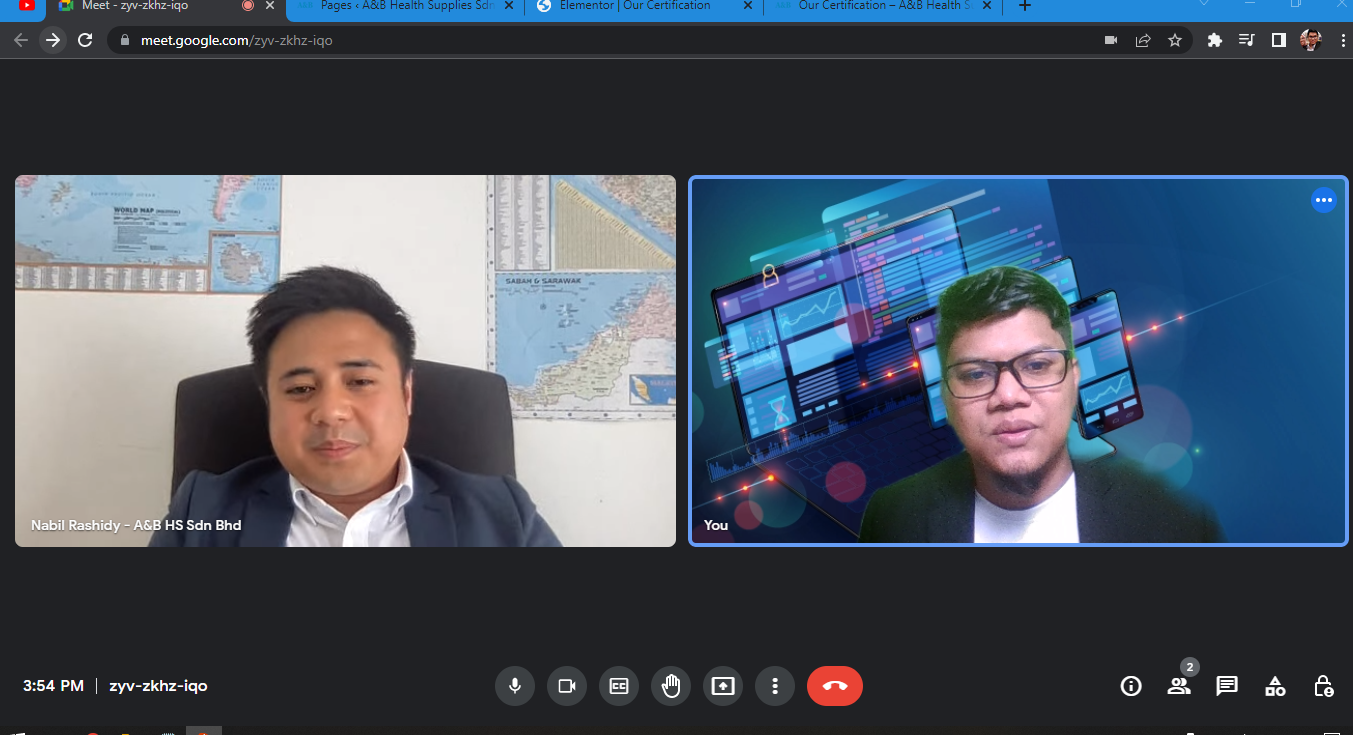
Task: Switch to the Meet - zyv-zkhz-iqo tab
Action: tap(150, 6)
